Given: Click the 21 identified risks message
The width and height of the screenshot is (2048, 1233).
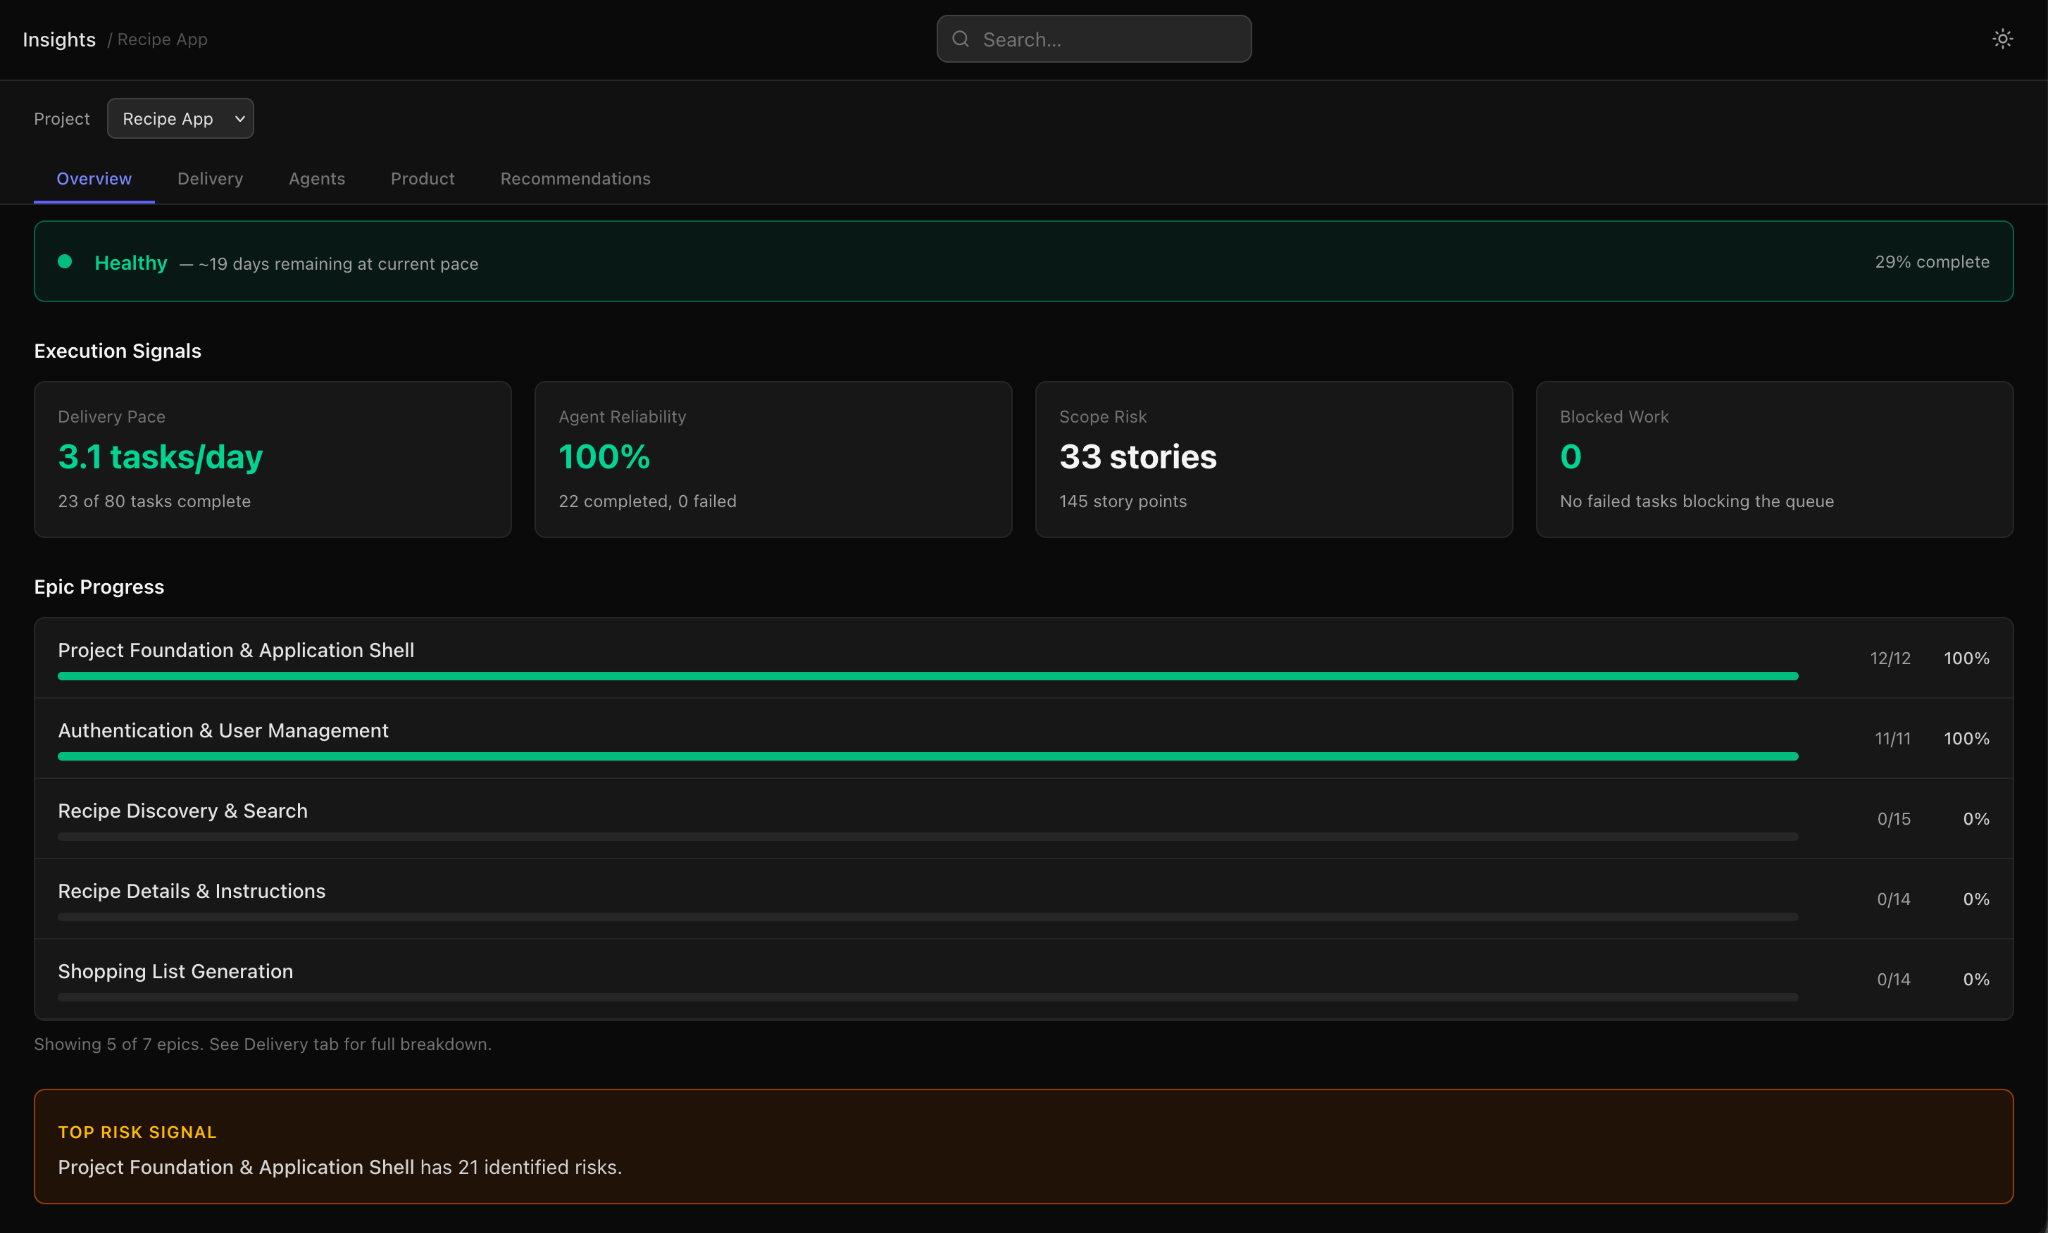Looking at the screenshot, I should tap(340, 1167).
